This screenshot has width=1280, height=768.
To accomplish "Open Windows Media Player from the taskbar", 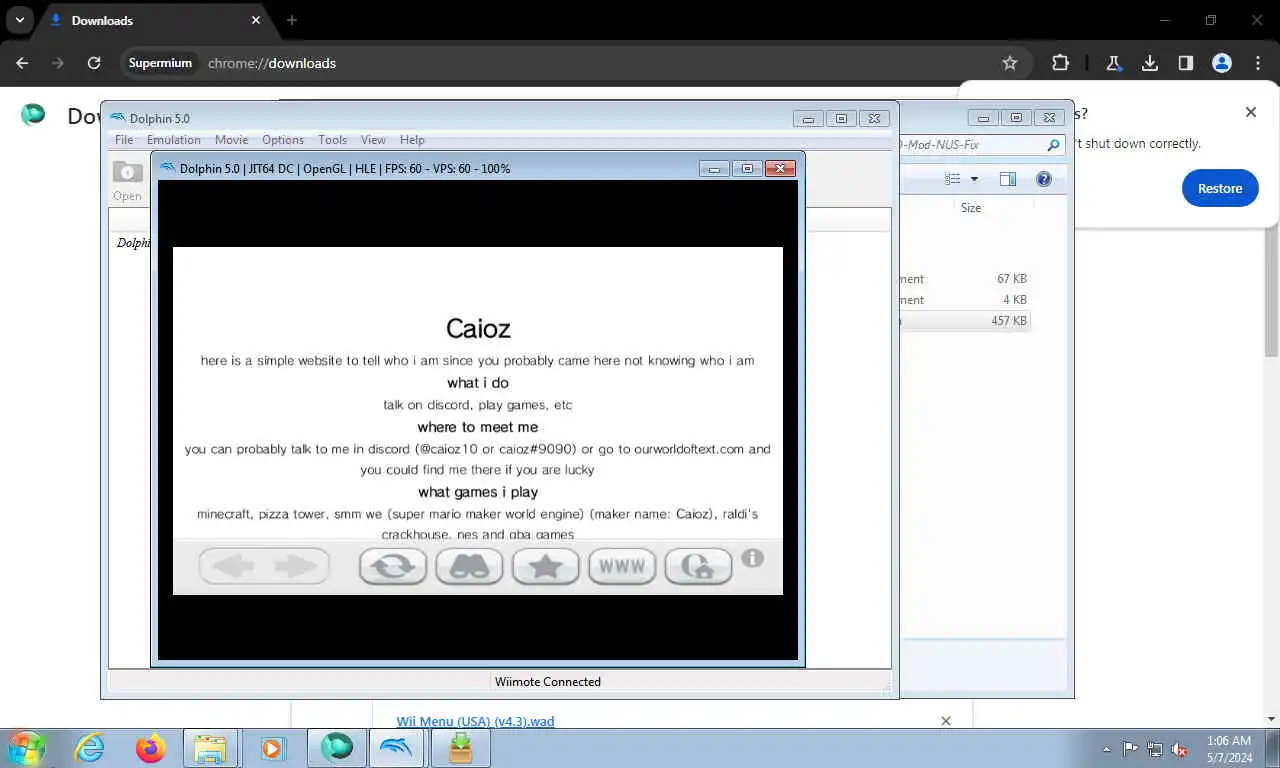I will 271,748.
